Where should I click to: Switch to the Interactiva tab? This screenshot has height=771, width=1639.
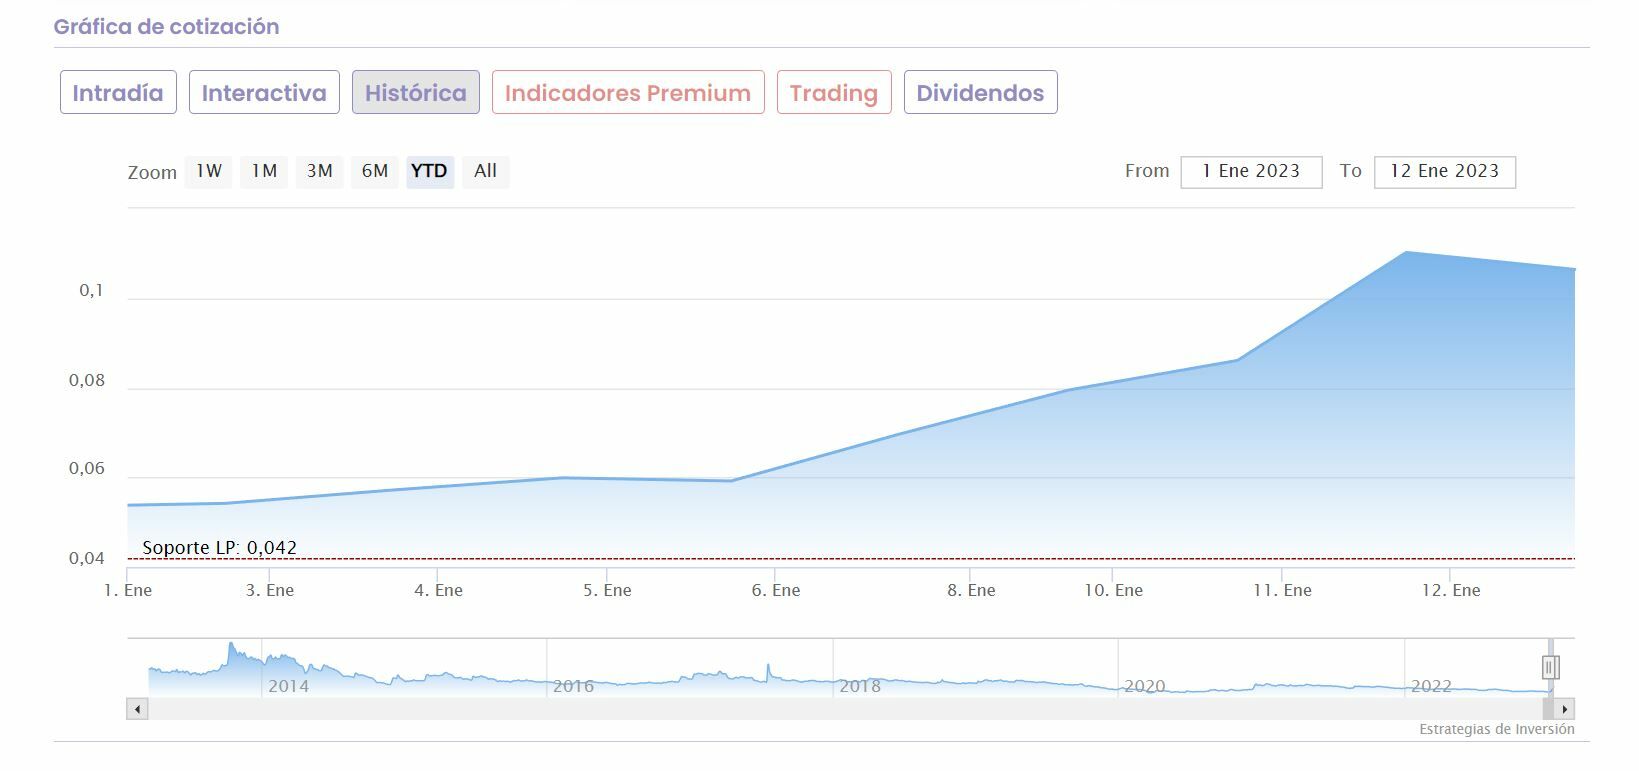264,93
